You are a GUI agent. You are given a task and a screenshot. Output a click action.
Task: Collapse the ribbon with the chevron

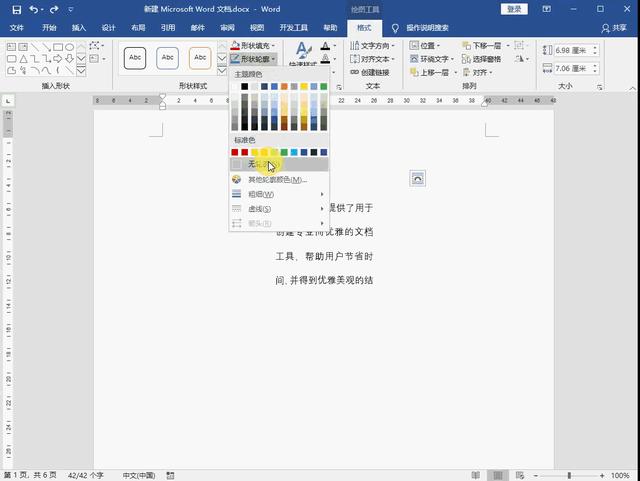pos(632,88)
